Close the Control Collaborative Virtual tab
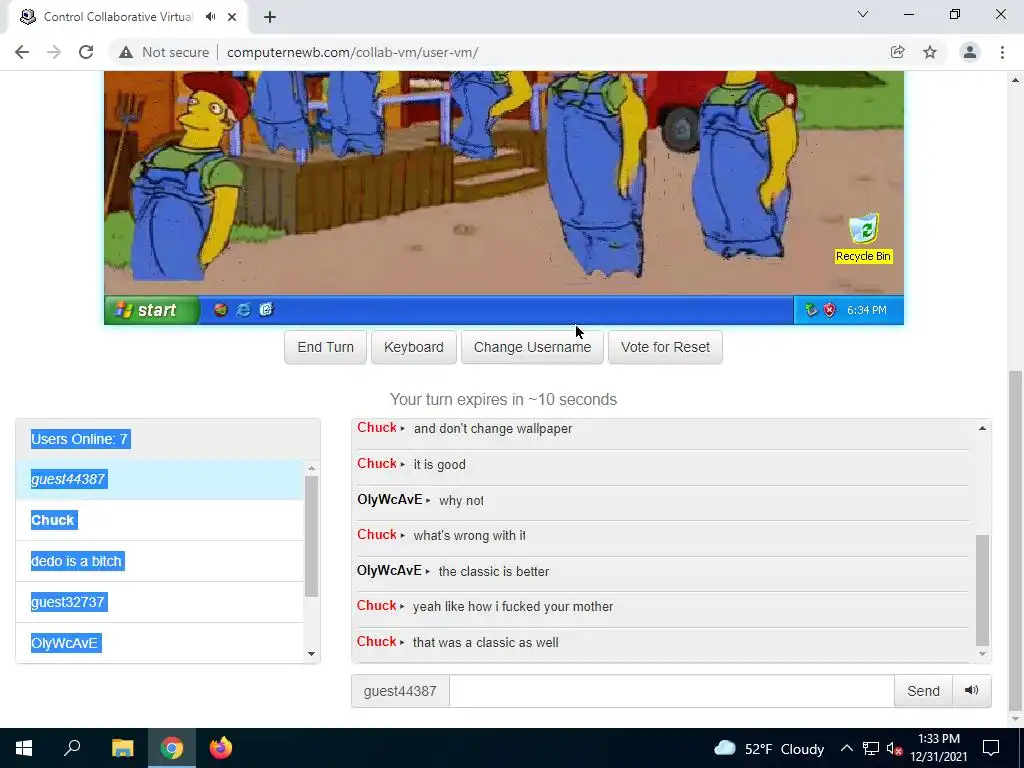The height and width of the screenshot is (768, 1024). click(x=232, y=17)
